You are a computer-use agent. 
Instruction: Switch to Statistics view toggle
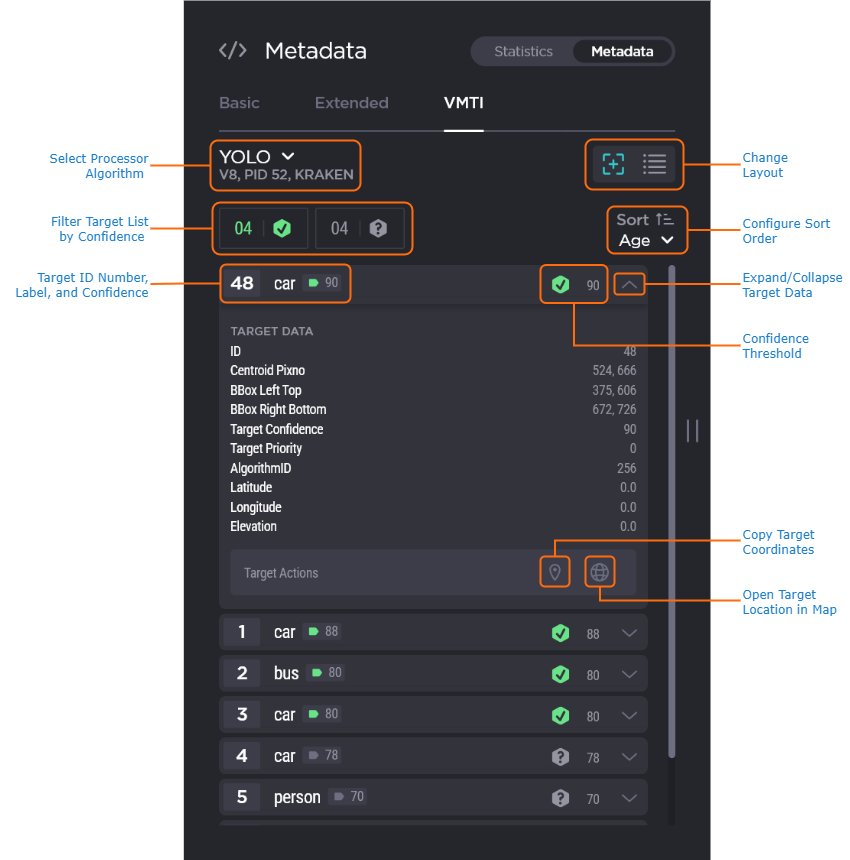523,51
